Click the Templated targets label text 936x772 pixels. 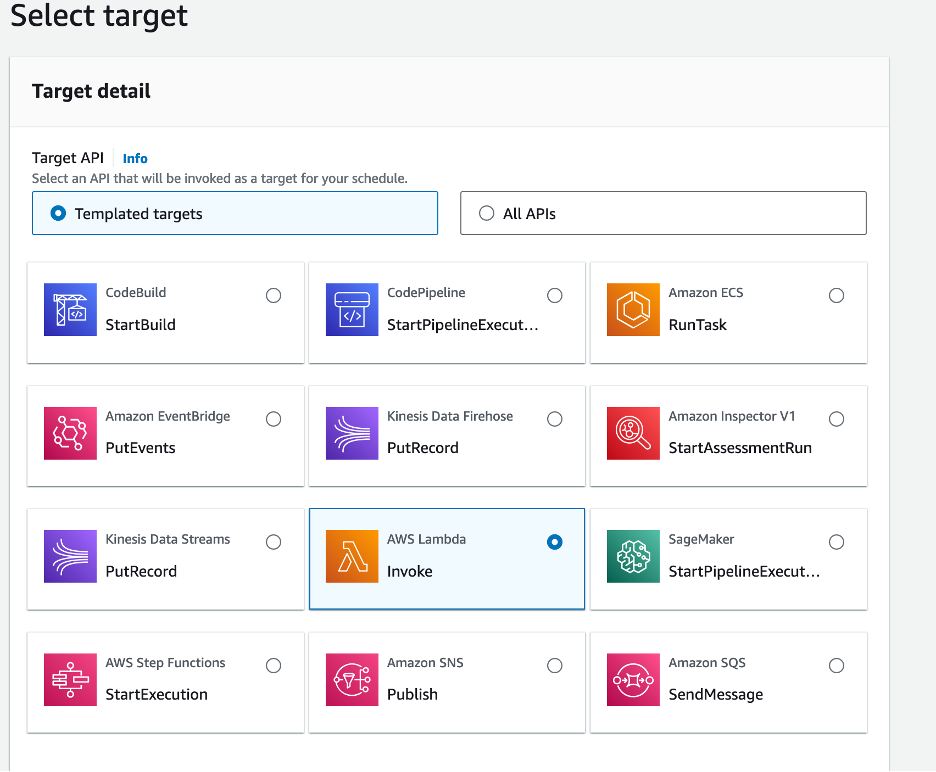click(x=138, y=214)
